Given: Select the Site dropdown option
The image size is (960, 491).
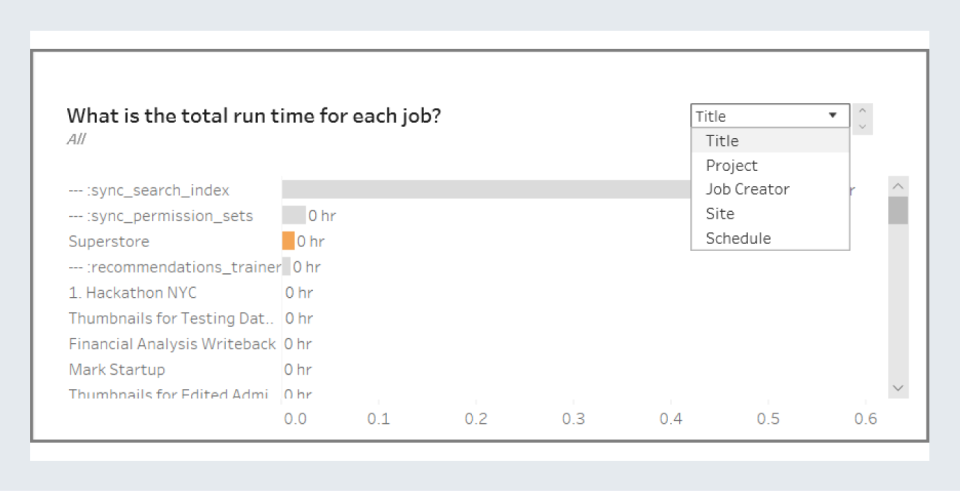Looking at the screenshot, I should (720, 213).
